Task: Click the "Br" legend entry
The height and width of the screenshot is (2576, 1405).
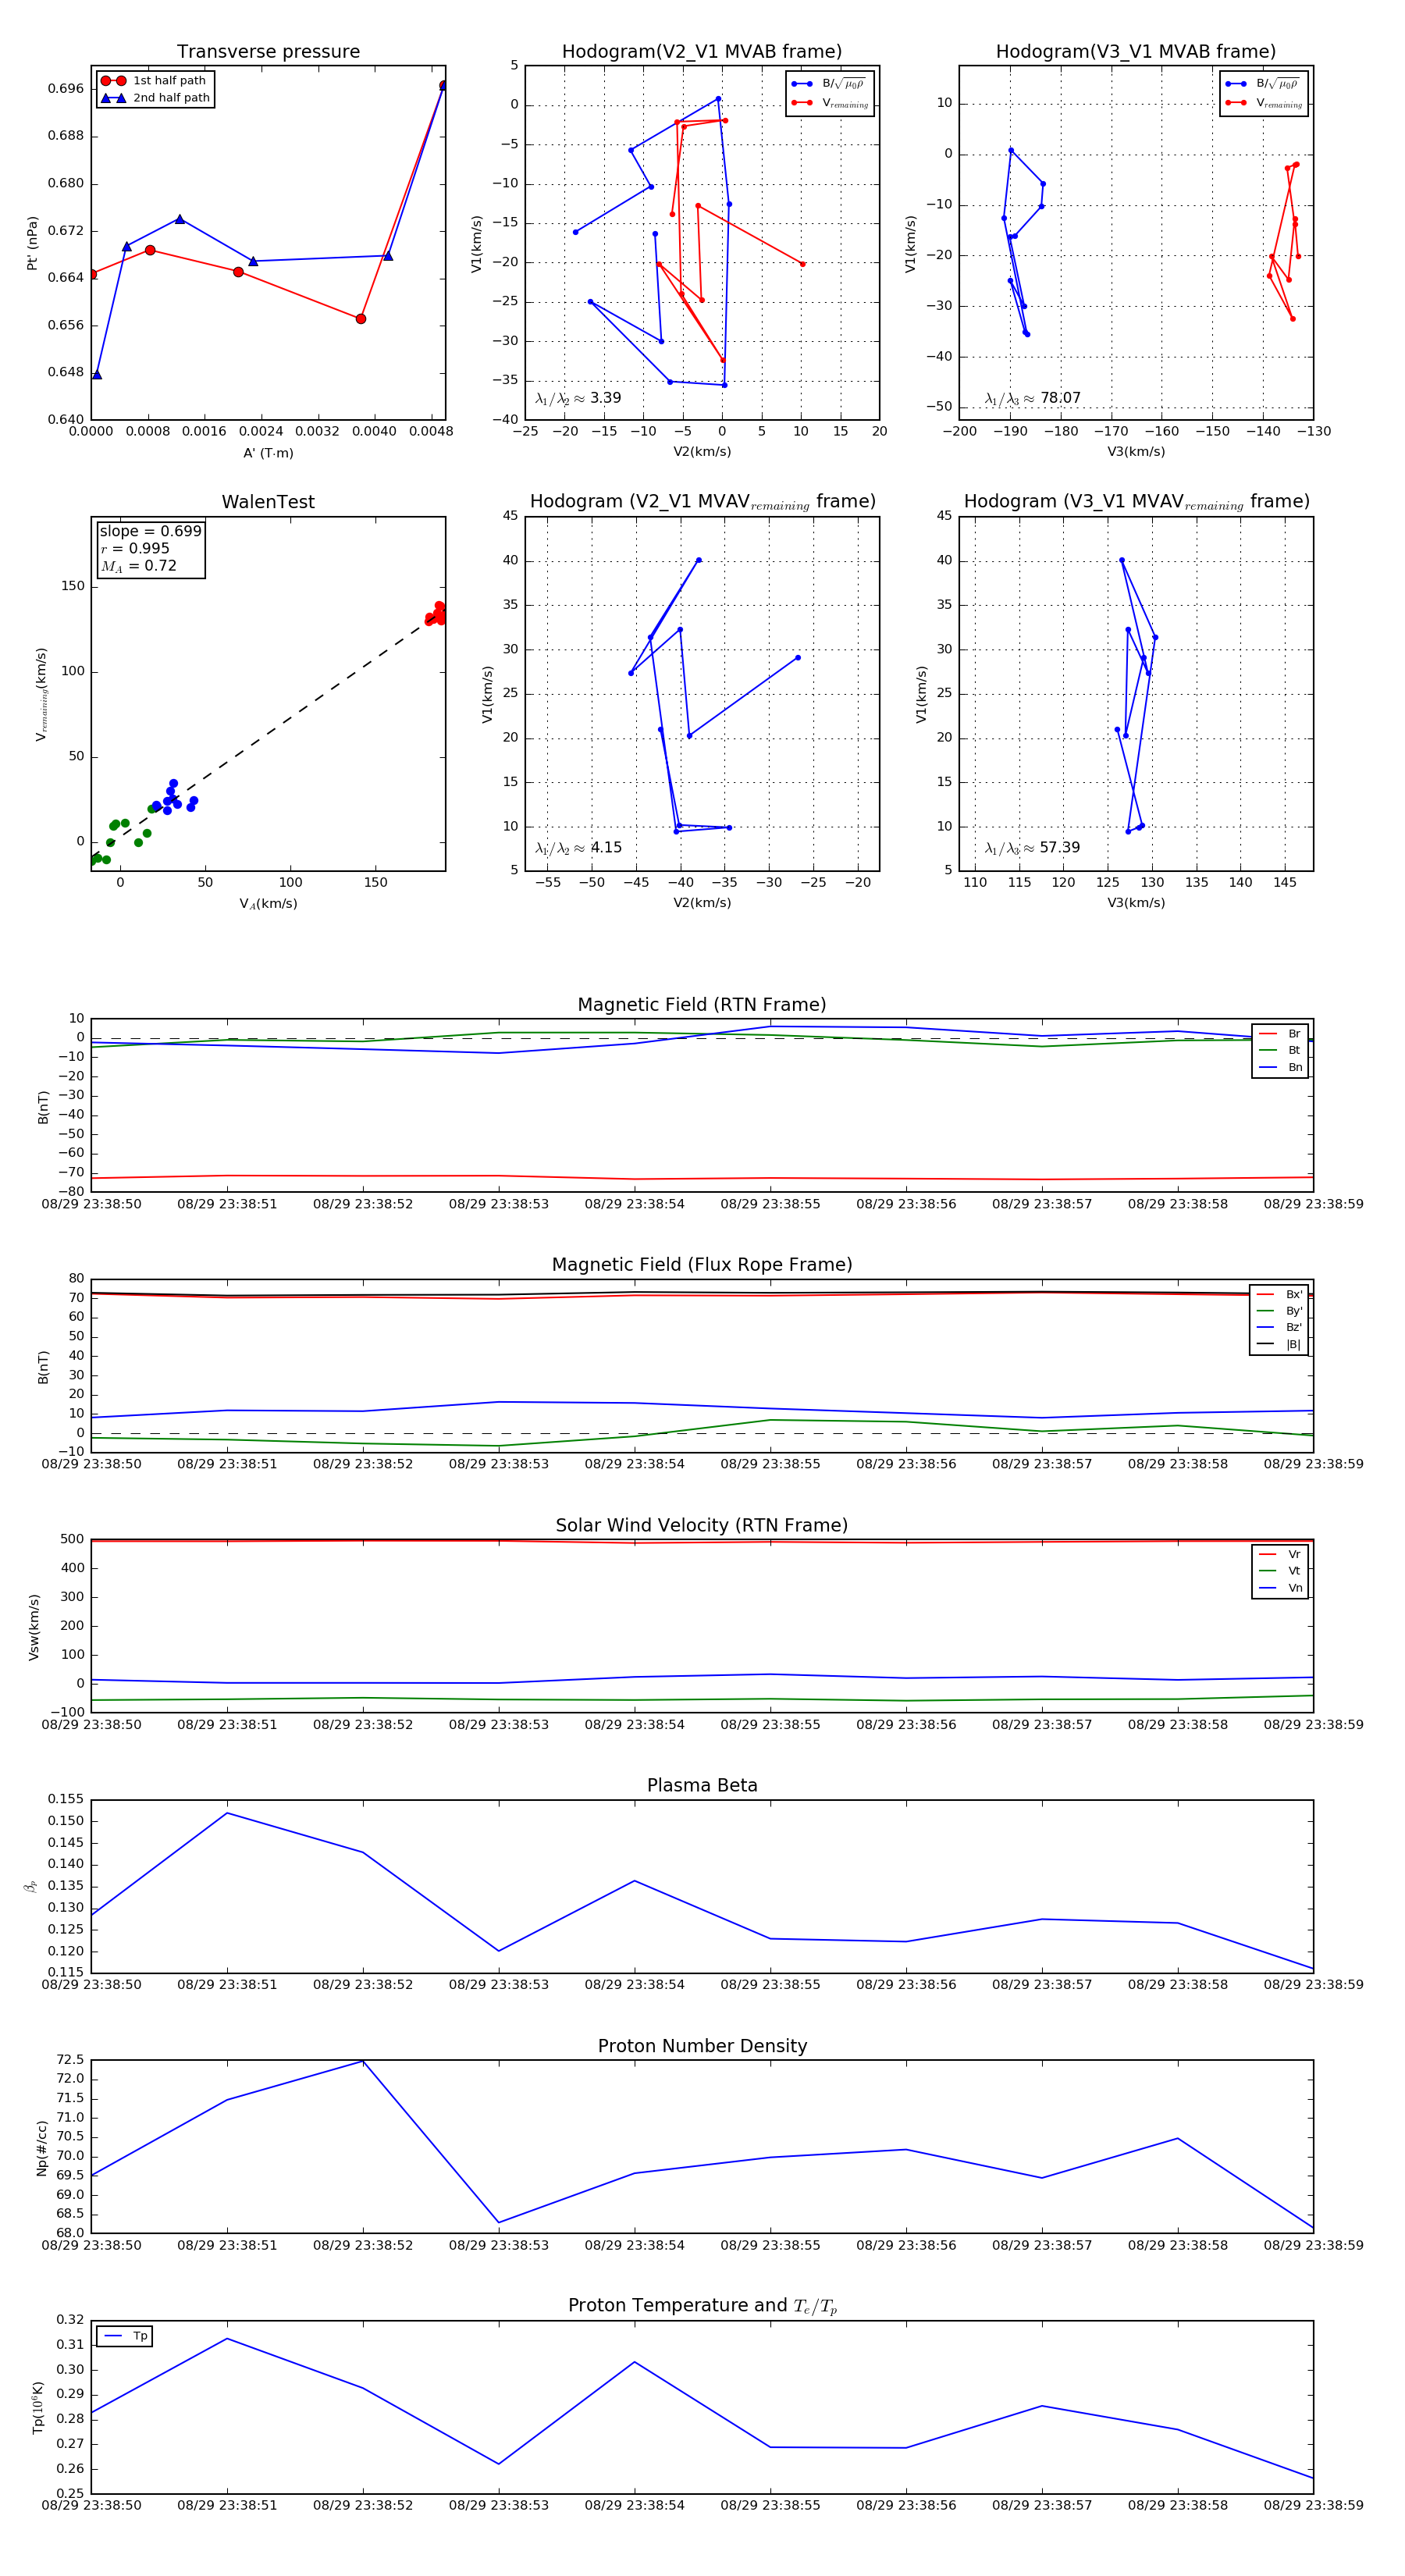Action: tap(1281, 1034)
